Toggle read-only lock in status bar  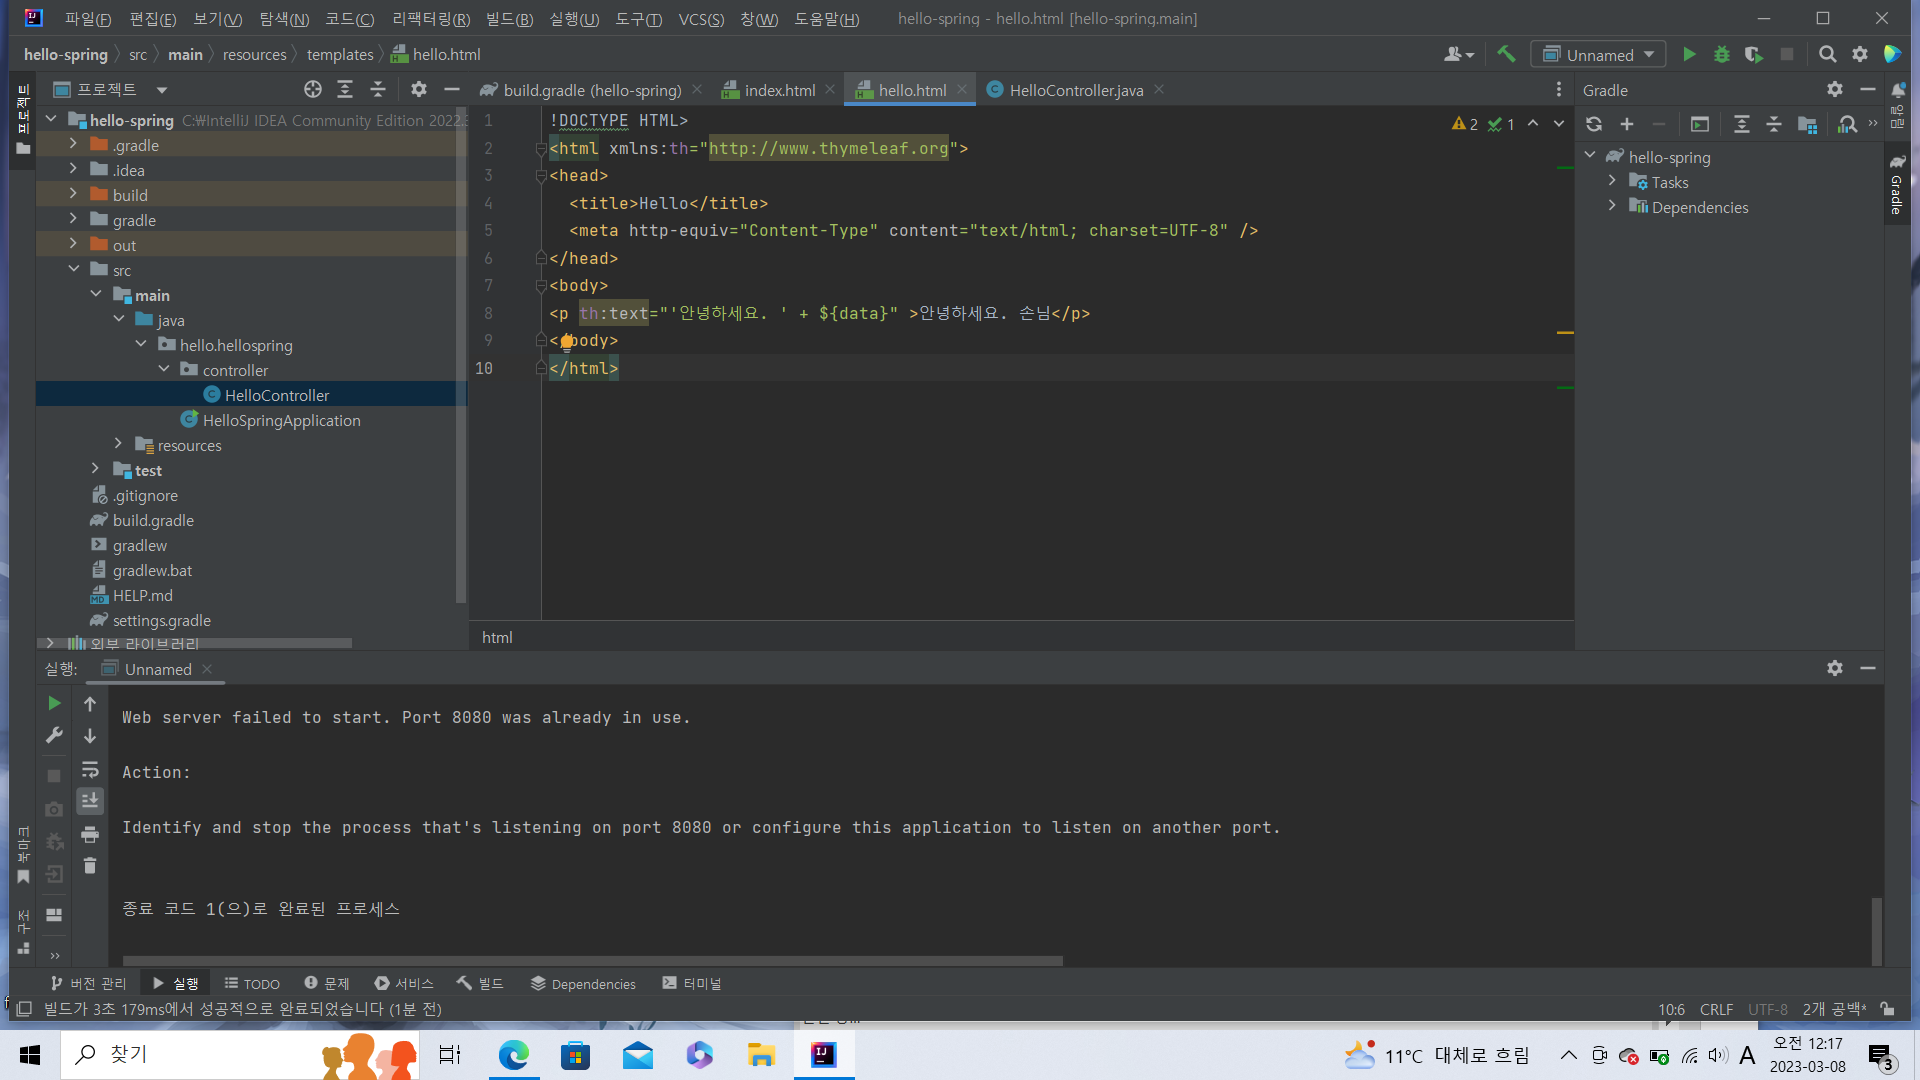(x=1888, y=1009)
